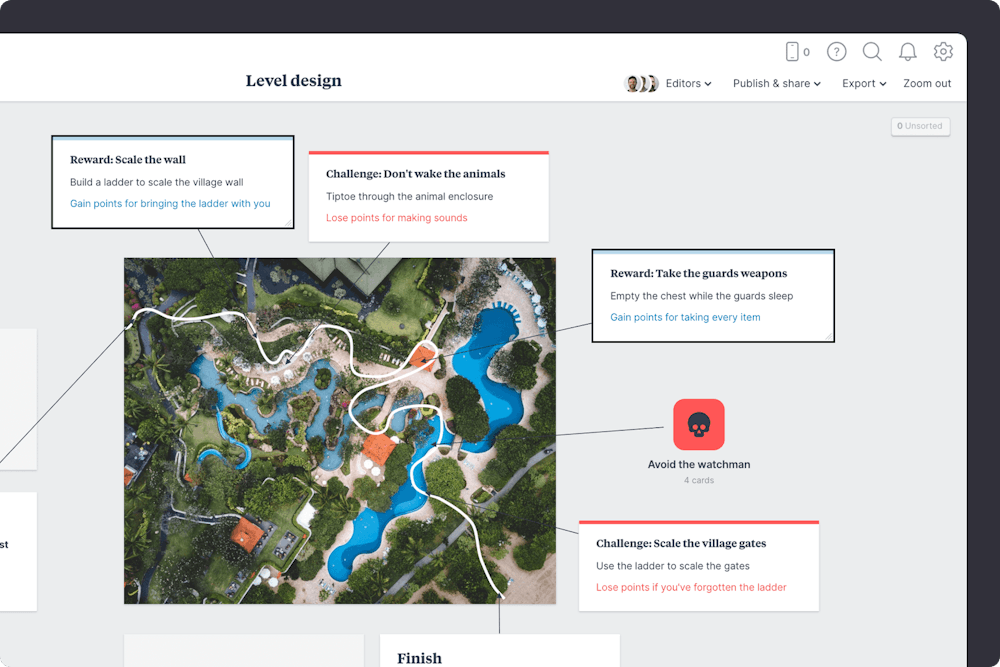Open the notifications bell icon
This screenshot has height=667, width=1000.
click(907, 52)
